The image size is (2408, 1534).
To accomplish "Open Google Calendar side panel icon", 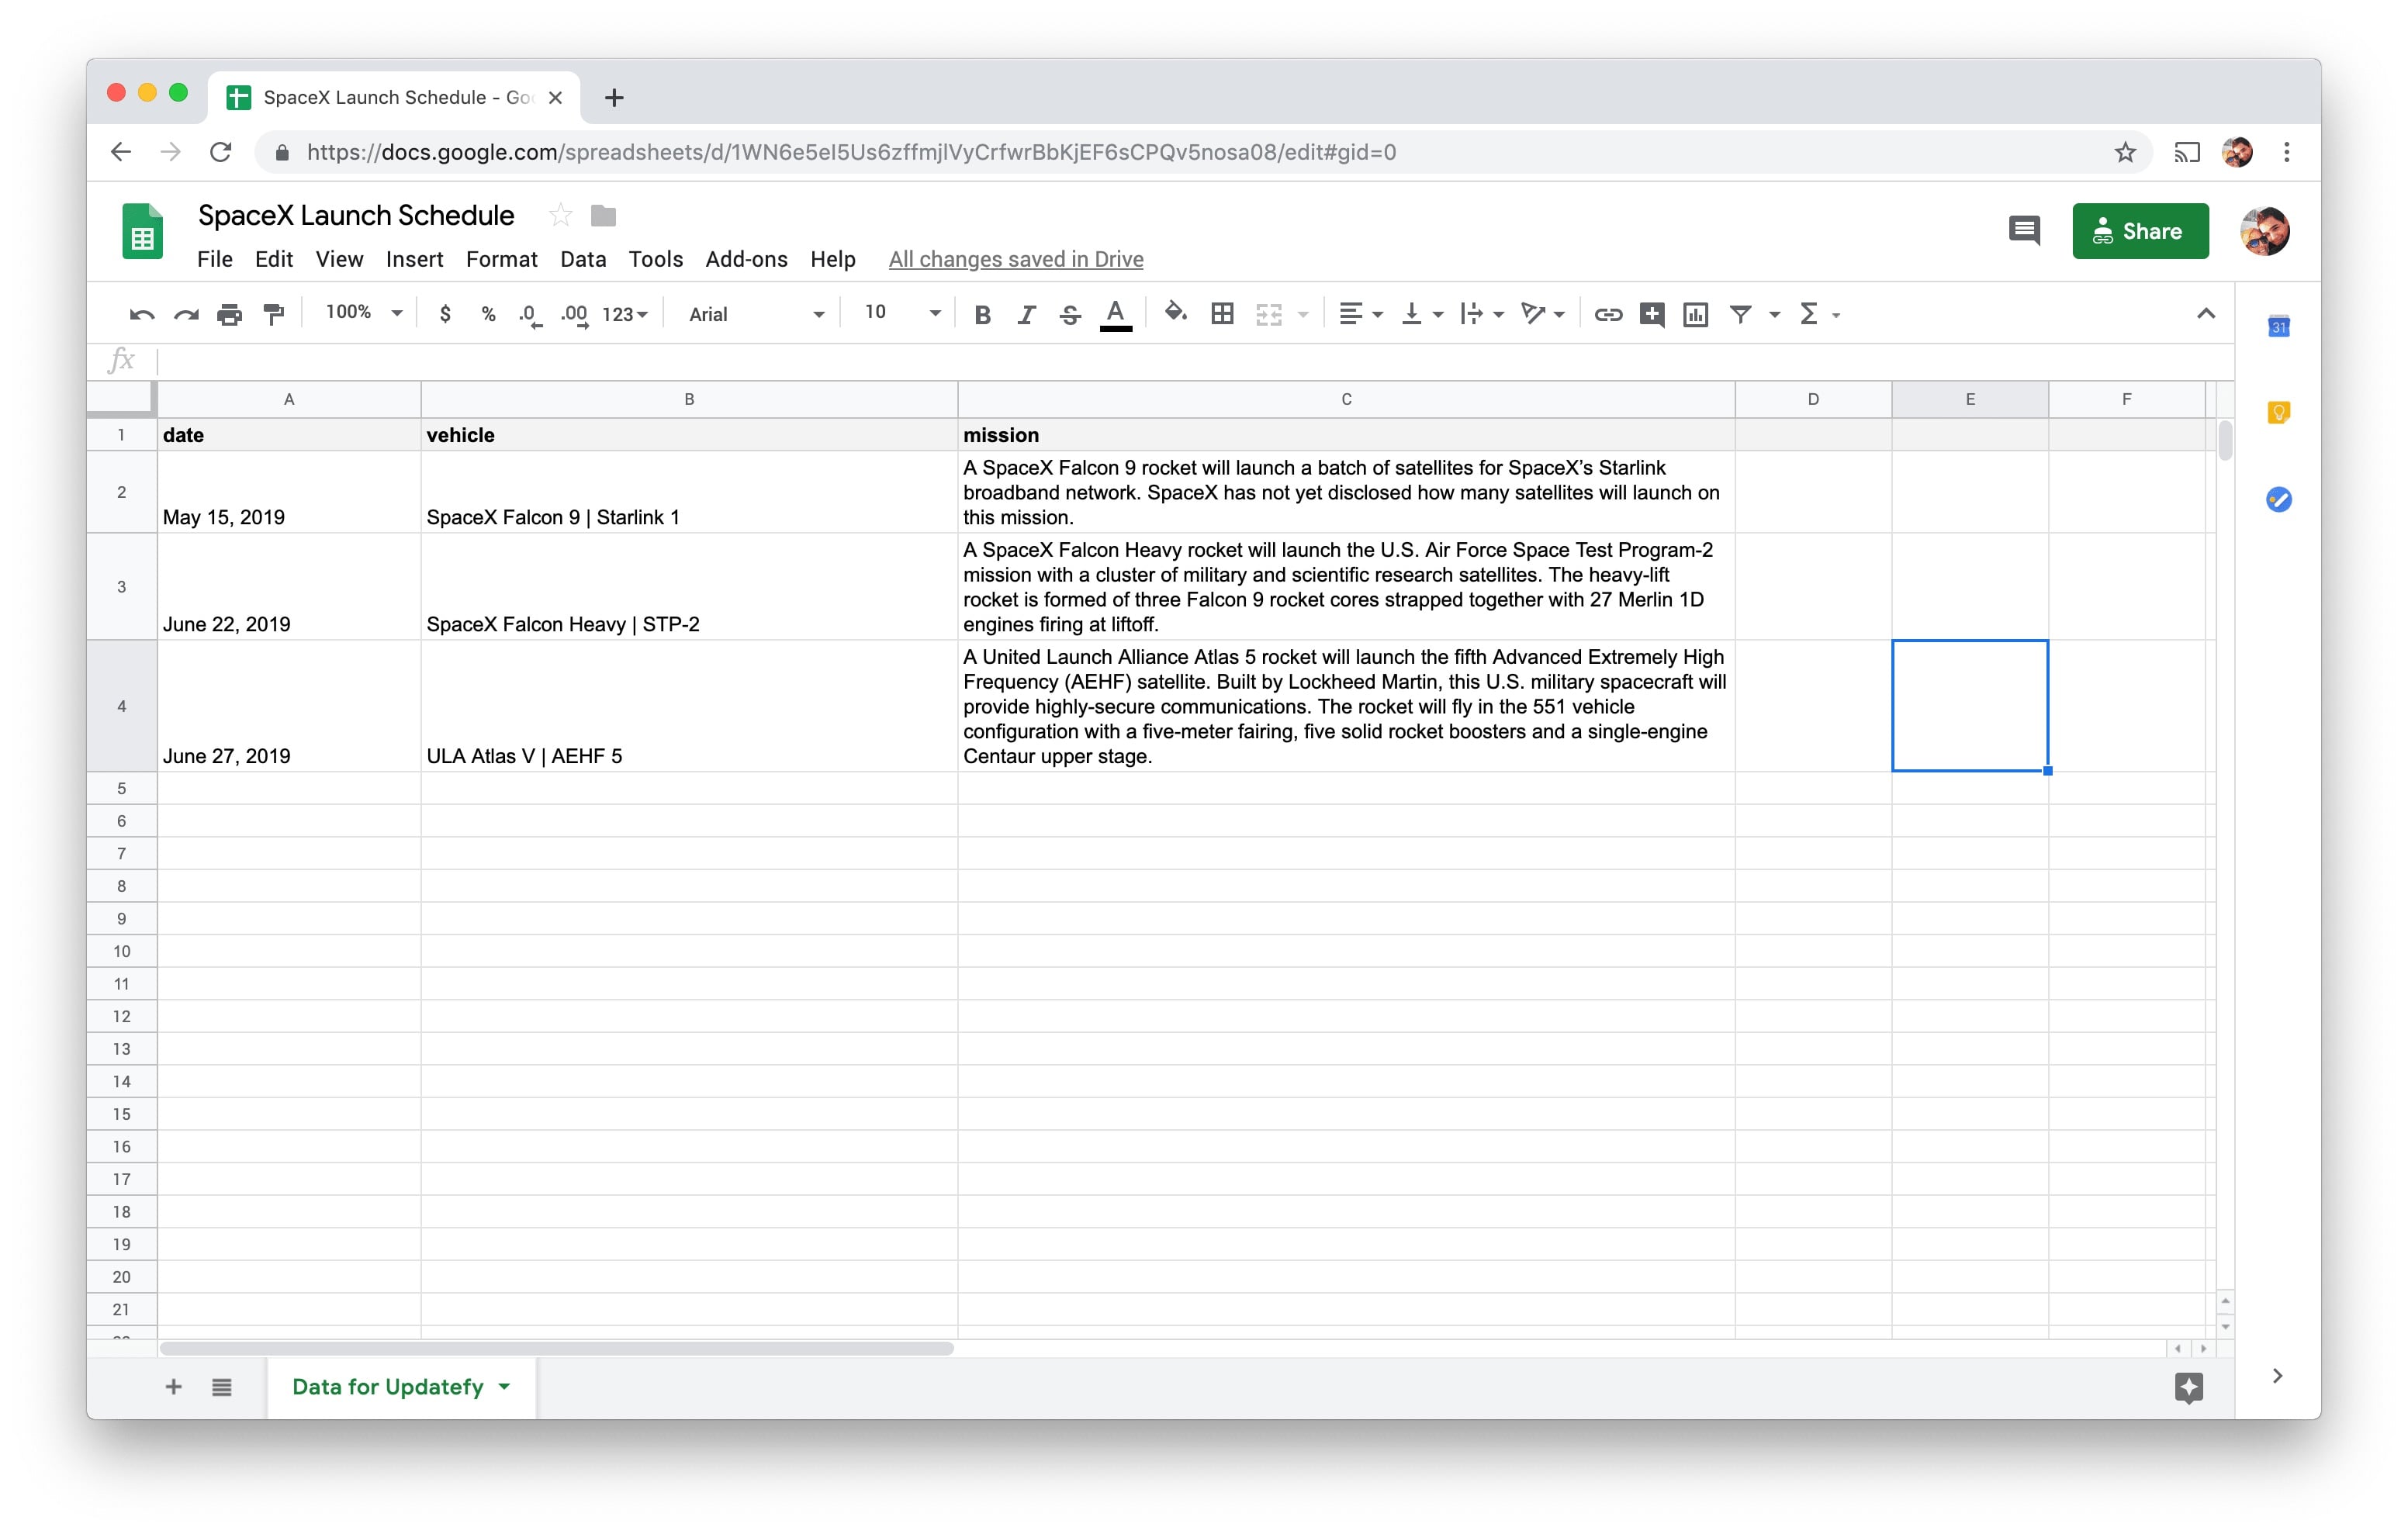I will (2278, 326).
